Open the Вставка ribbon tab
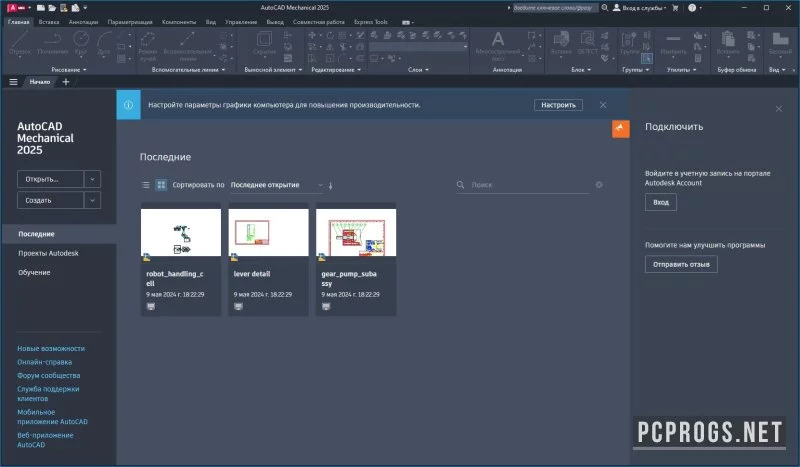 [x=49, y=22]
